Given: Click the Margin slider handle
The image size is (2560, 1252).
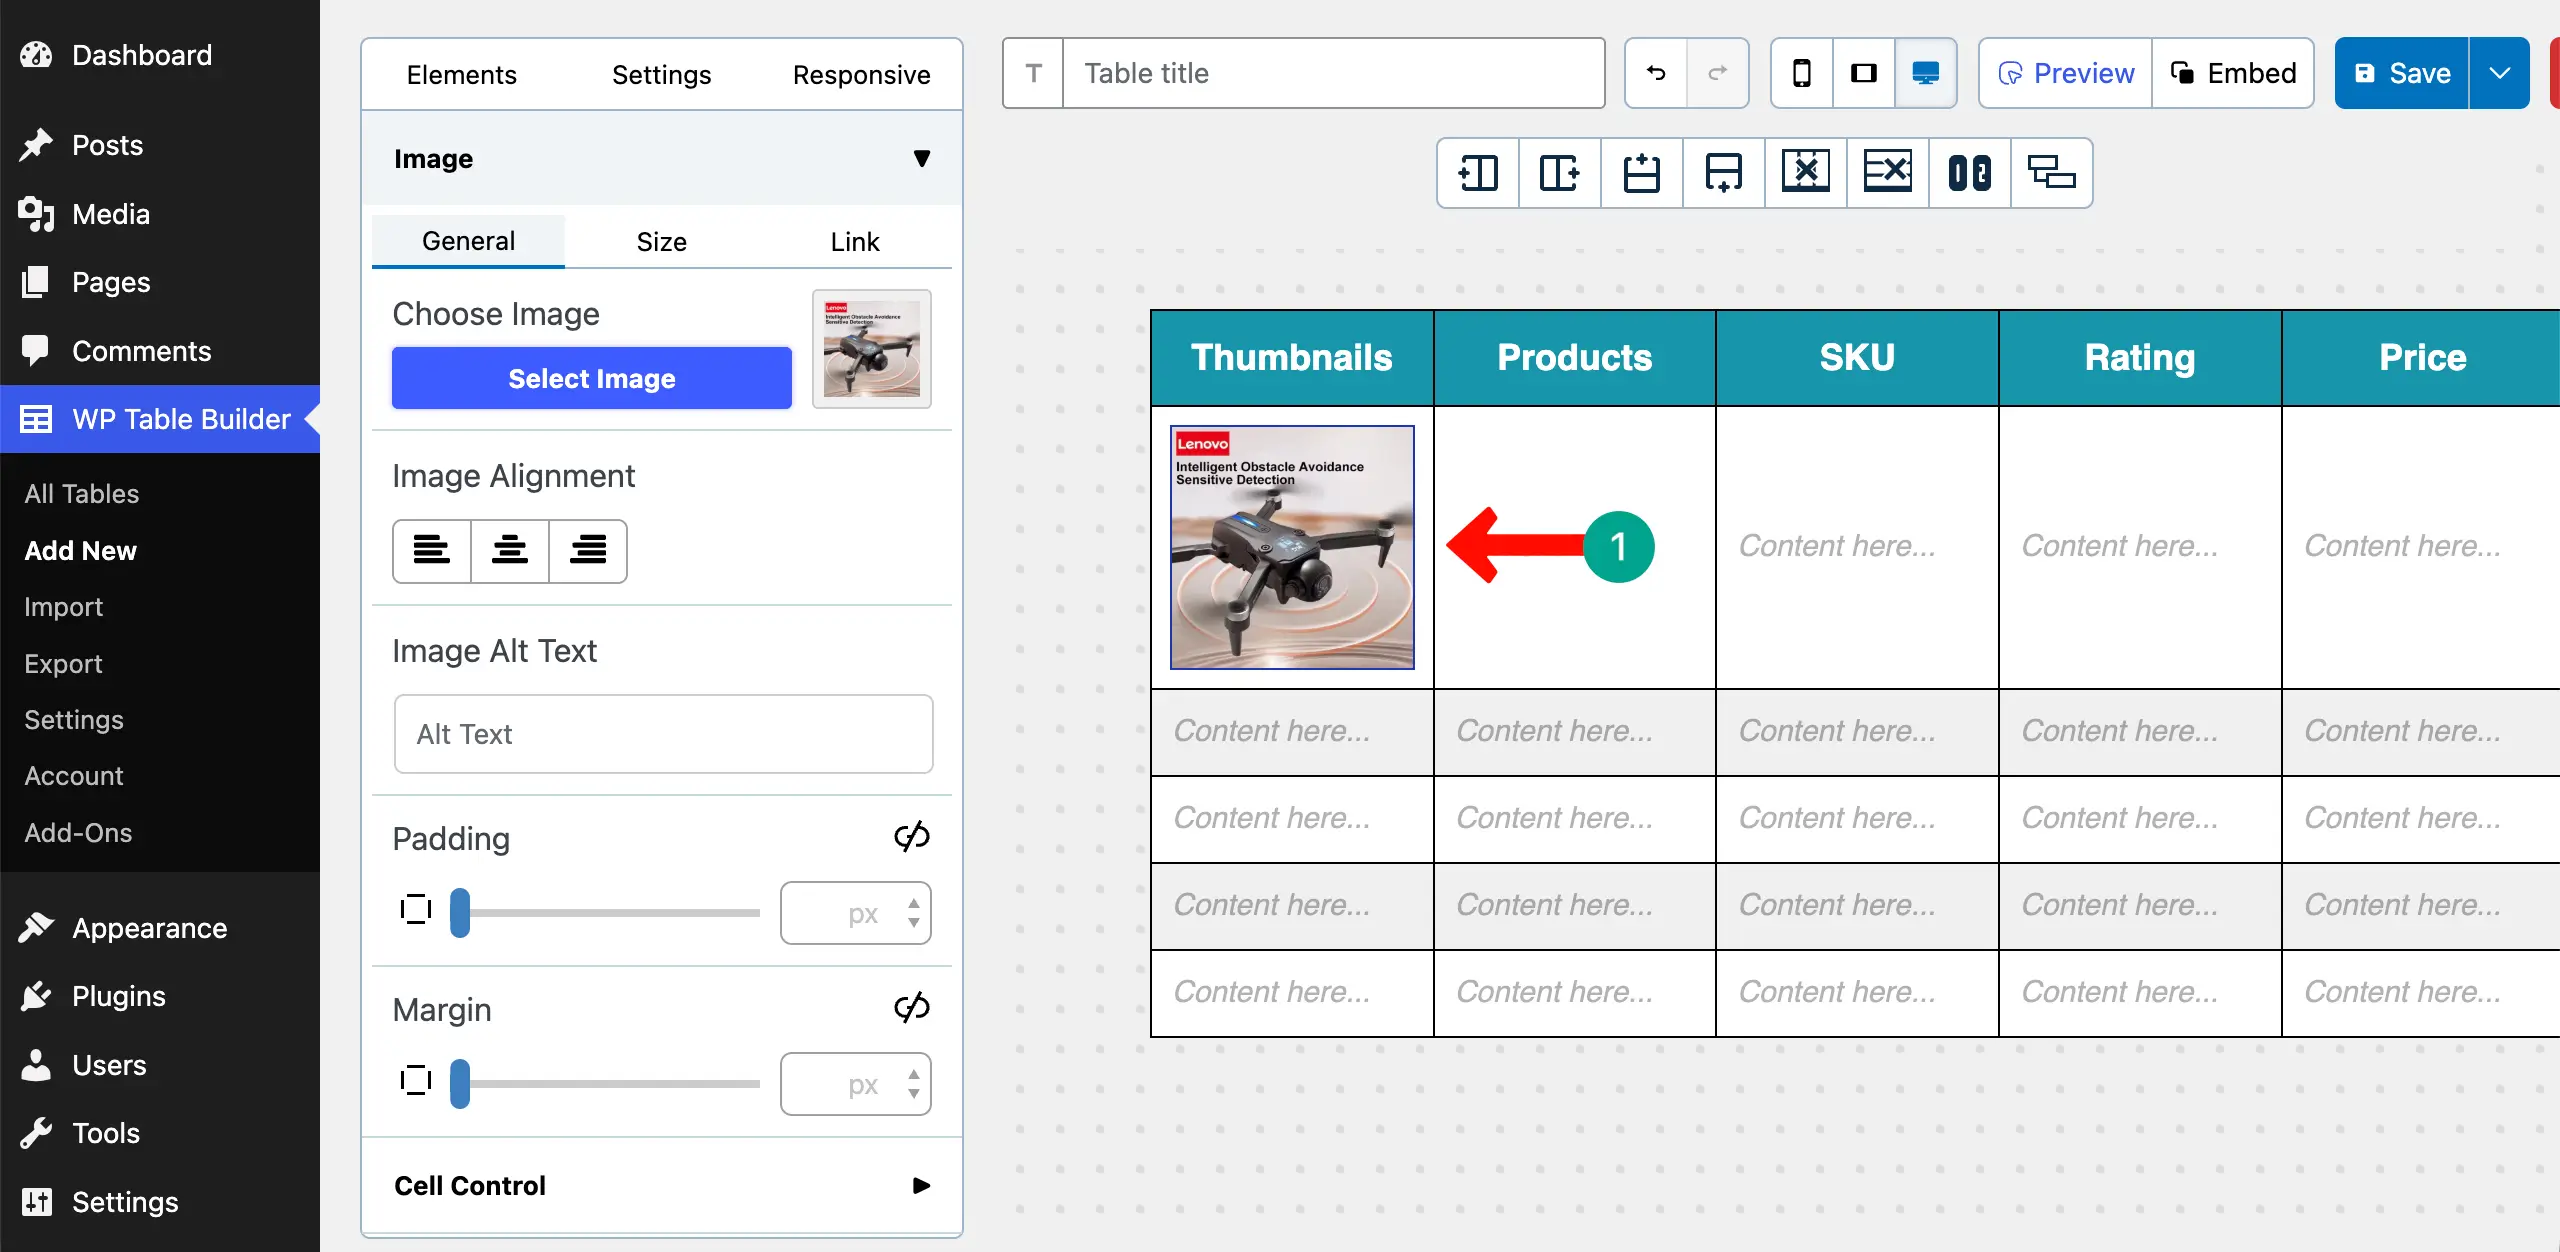Looking at the screenshot, I should point(460,1083).
